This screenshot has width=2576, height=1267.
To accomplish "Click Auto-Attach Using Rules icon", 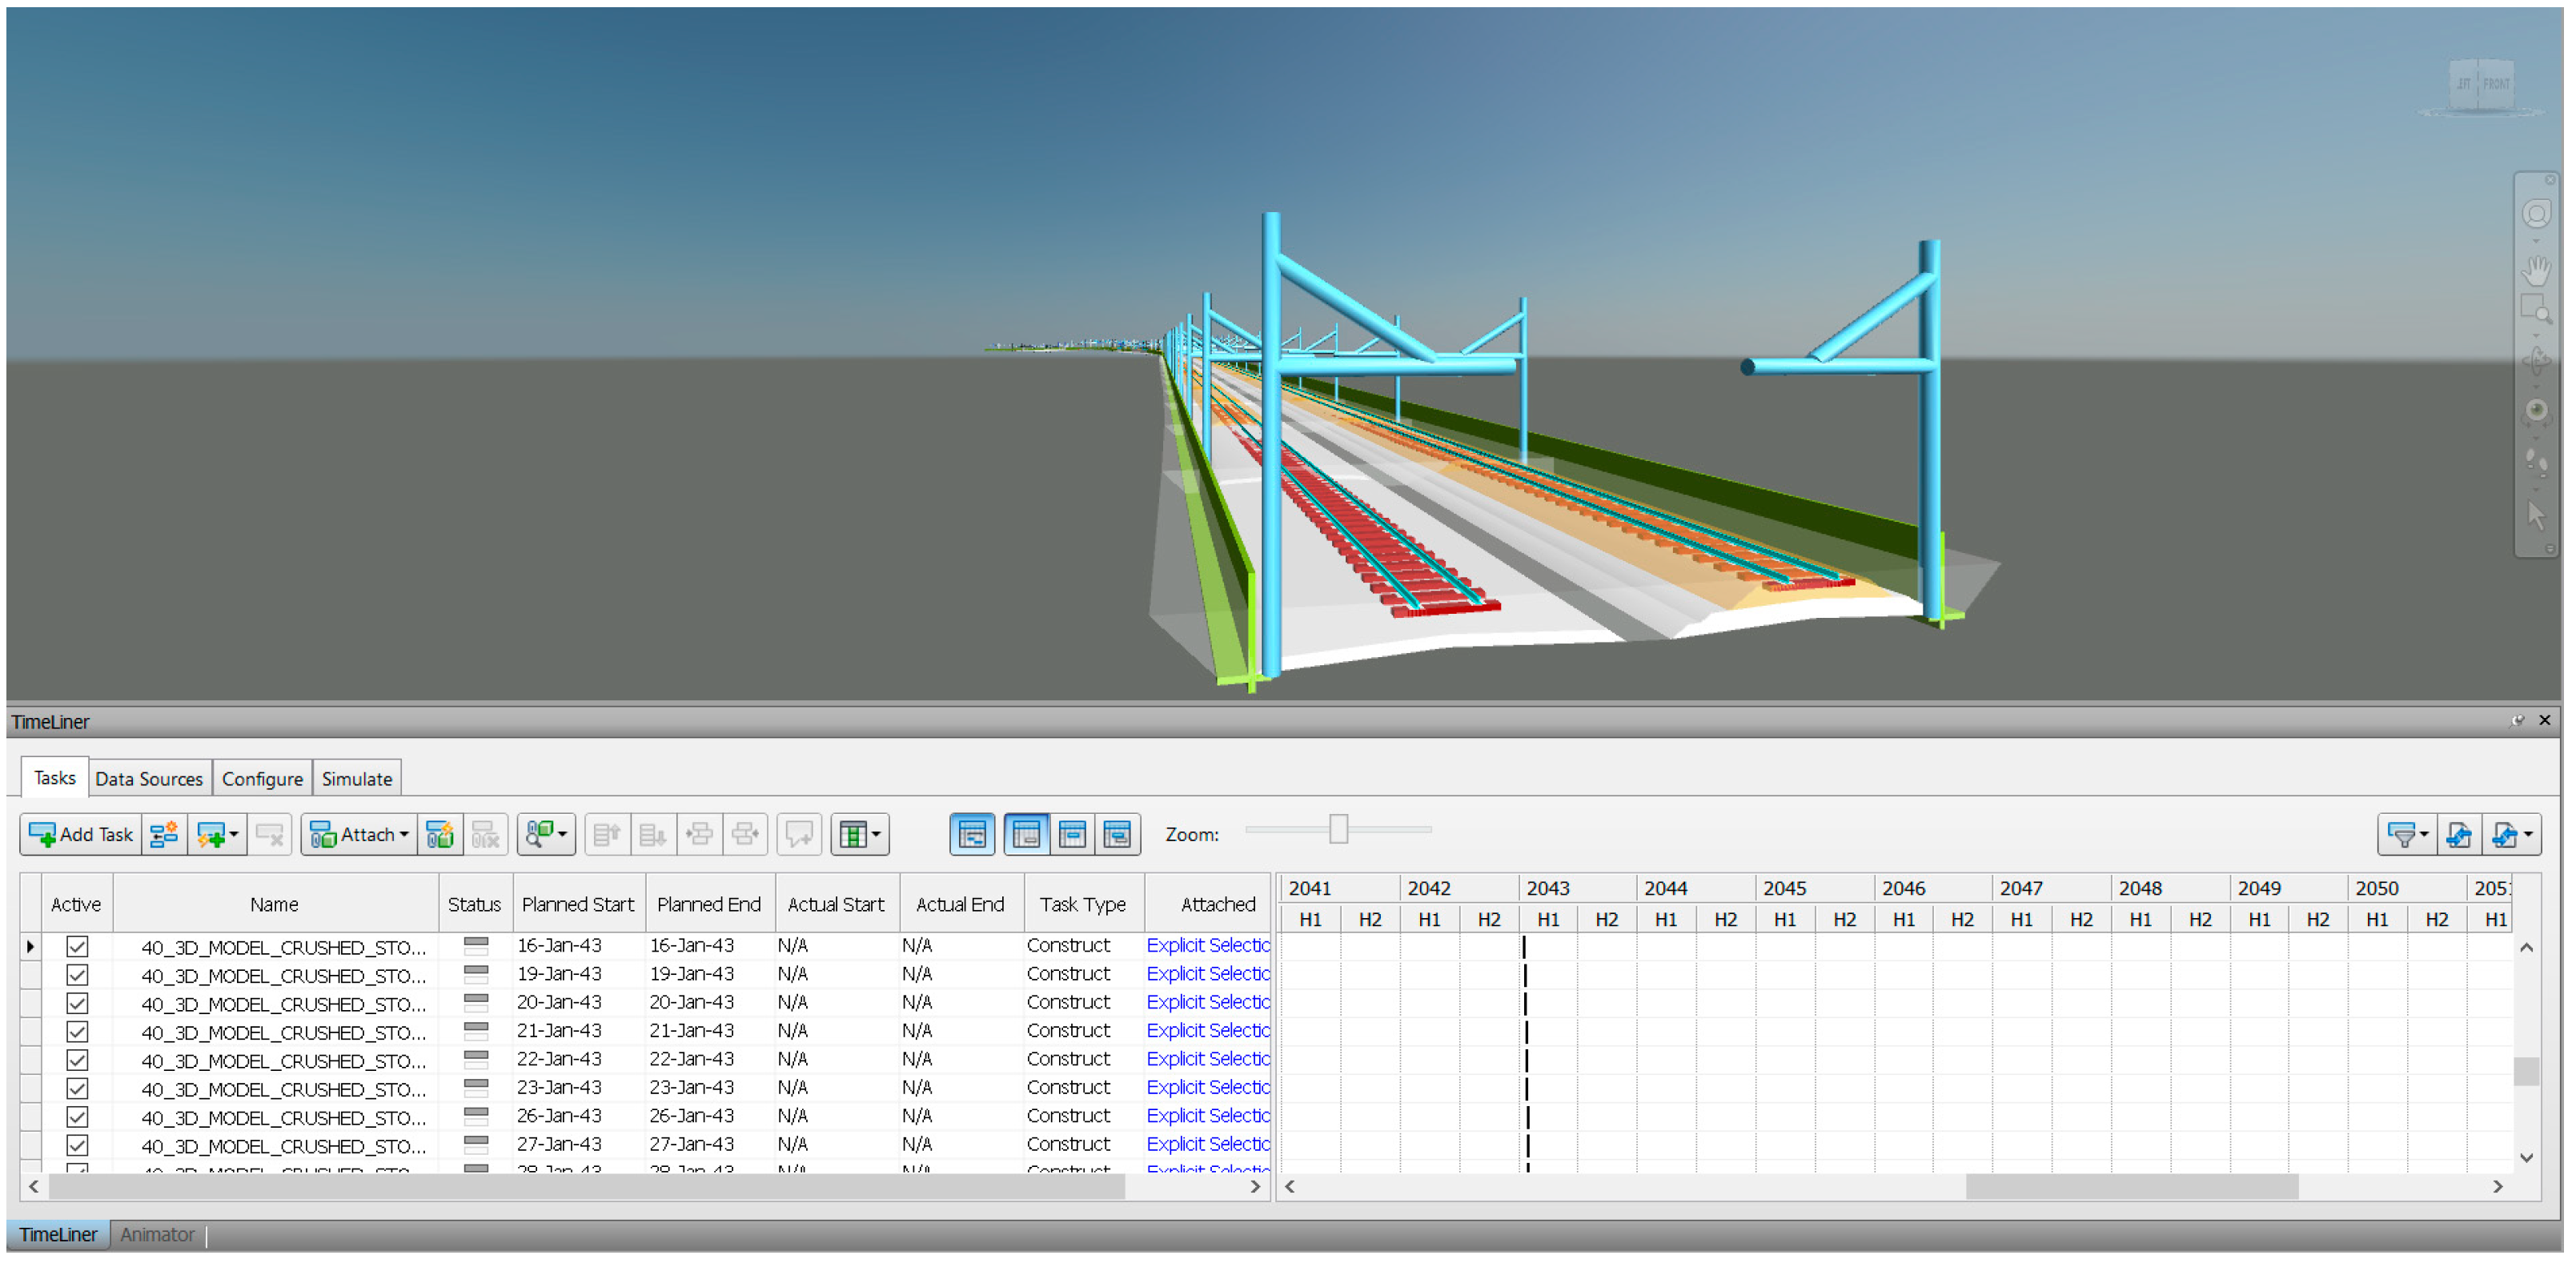I will pos(439,835).
